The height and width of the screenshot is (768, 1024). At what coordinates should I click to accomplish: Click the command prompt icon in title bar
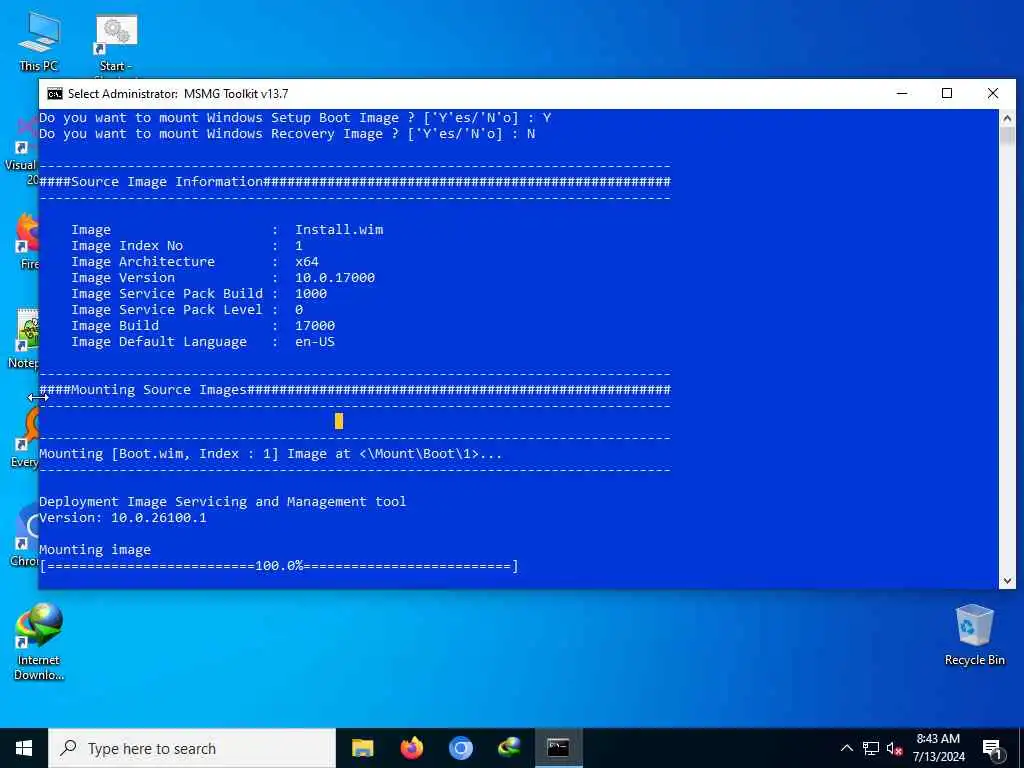pos(55,94)
